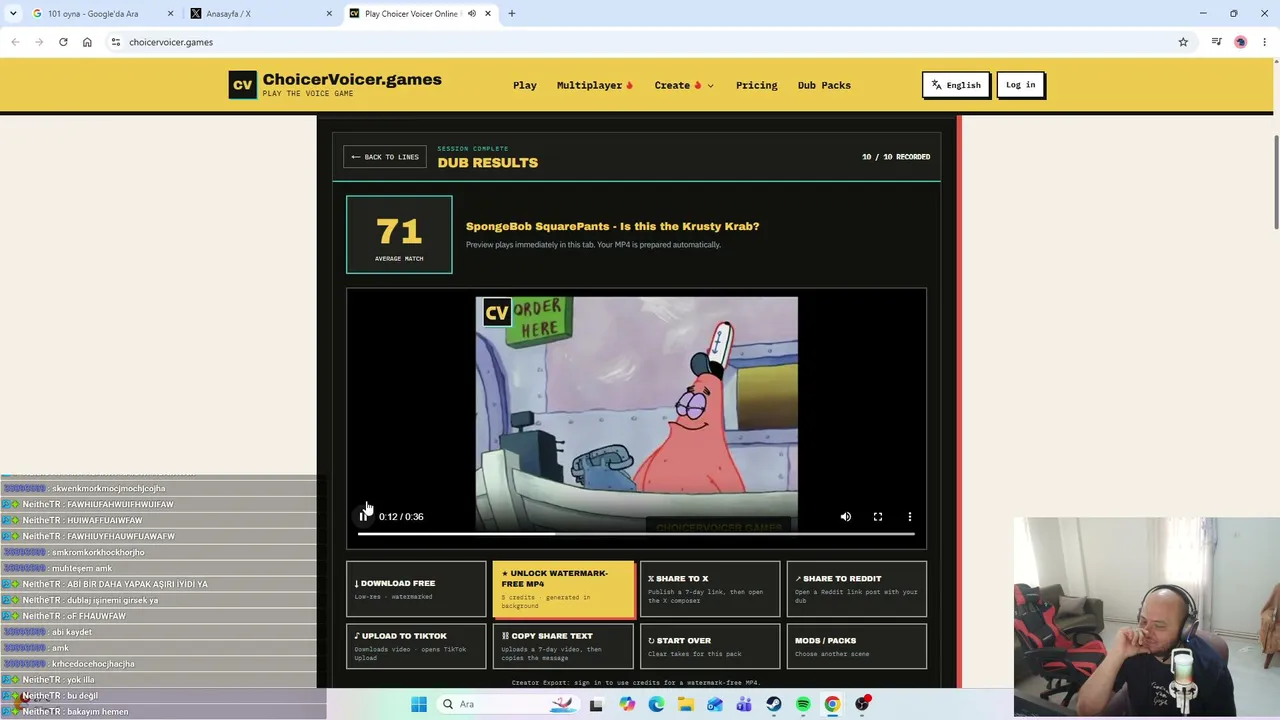Image resolution: width=1280 pixels, height=720 pixels.
Task: Open Outlook from the taskbar
Action: point(715,704)
